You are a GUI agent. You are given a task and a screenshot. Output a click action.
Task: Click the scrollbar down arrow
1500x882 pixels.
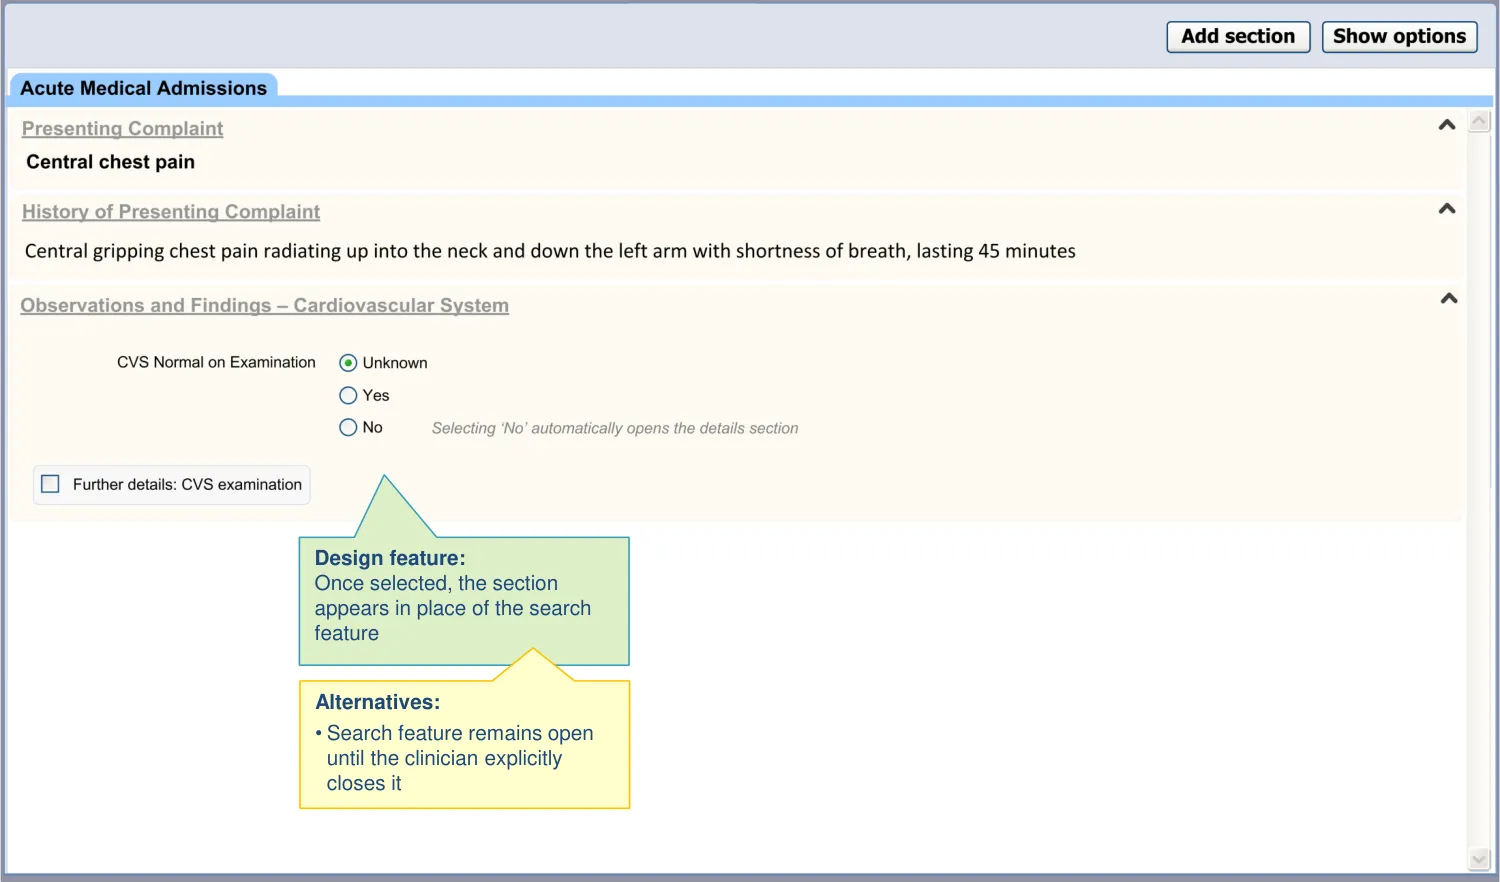[1480, 859]
